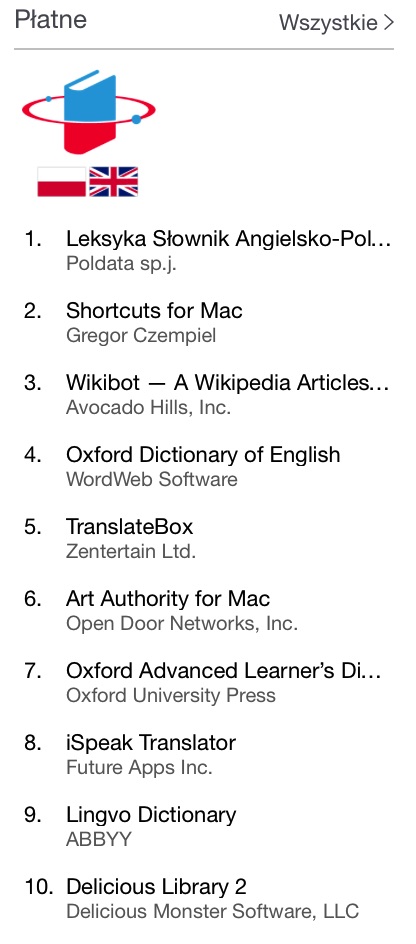The image size is (416, 944).
Task: Click developer name Poldata sp.j.
Action: pyautogui.click(x=121, y=264)
